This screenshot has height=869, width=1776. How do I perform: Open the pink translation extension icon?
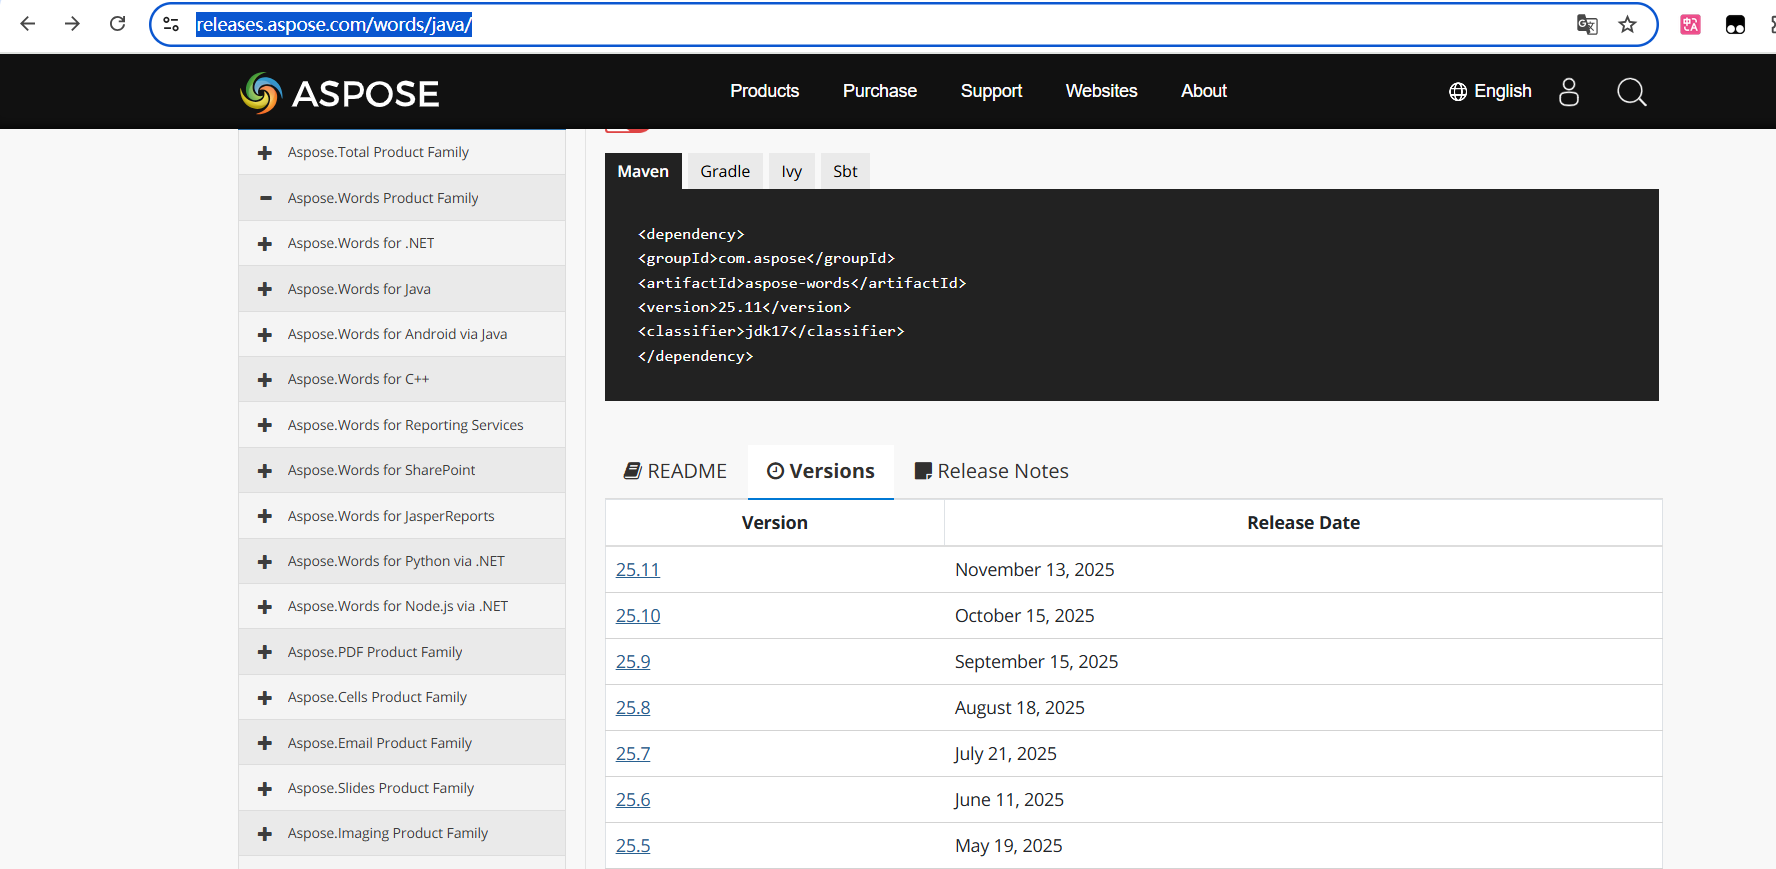click(1691, 24)
